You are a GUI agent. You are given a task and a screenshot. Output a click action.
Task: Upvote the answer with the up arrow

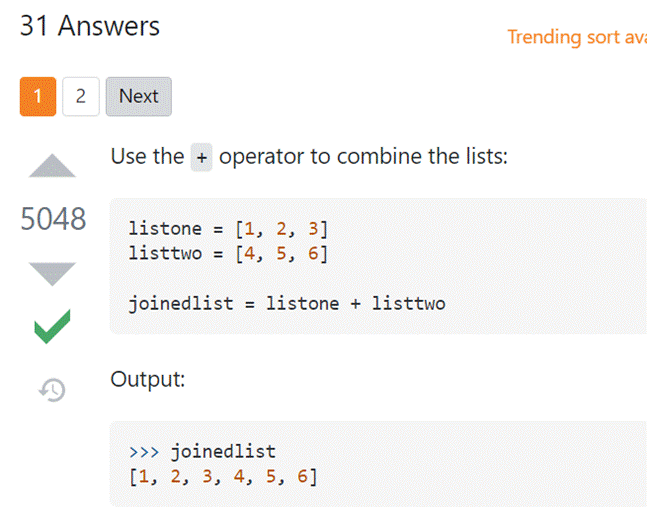52,166
